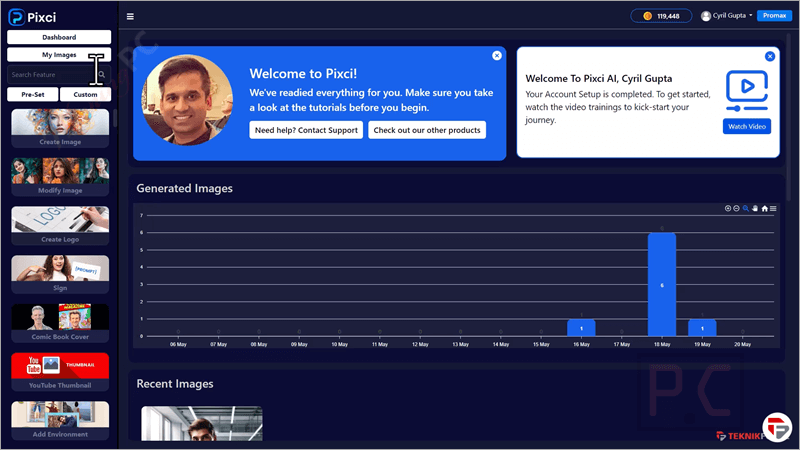Click the Pixci logo icon

click(x=16, y=17)
